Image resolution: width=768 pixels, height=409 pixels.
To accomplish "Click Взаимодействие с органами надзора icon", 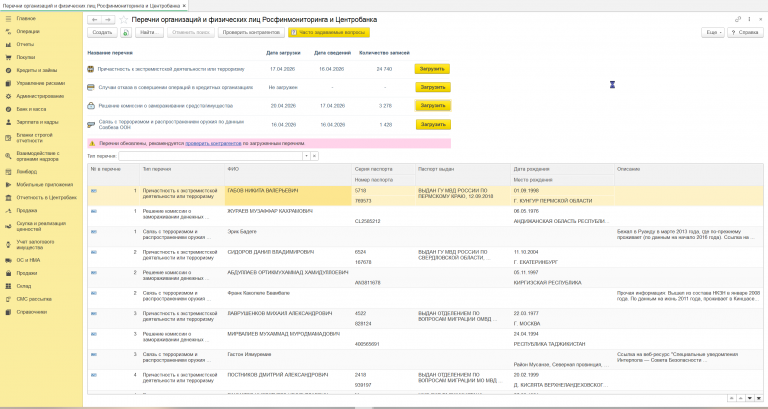I will pos(8,156).
